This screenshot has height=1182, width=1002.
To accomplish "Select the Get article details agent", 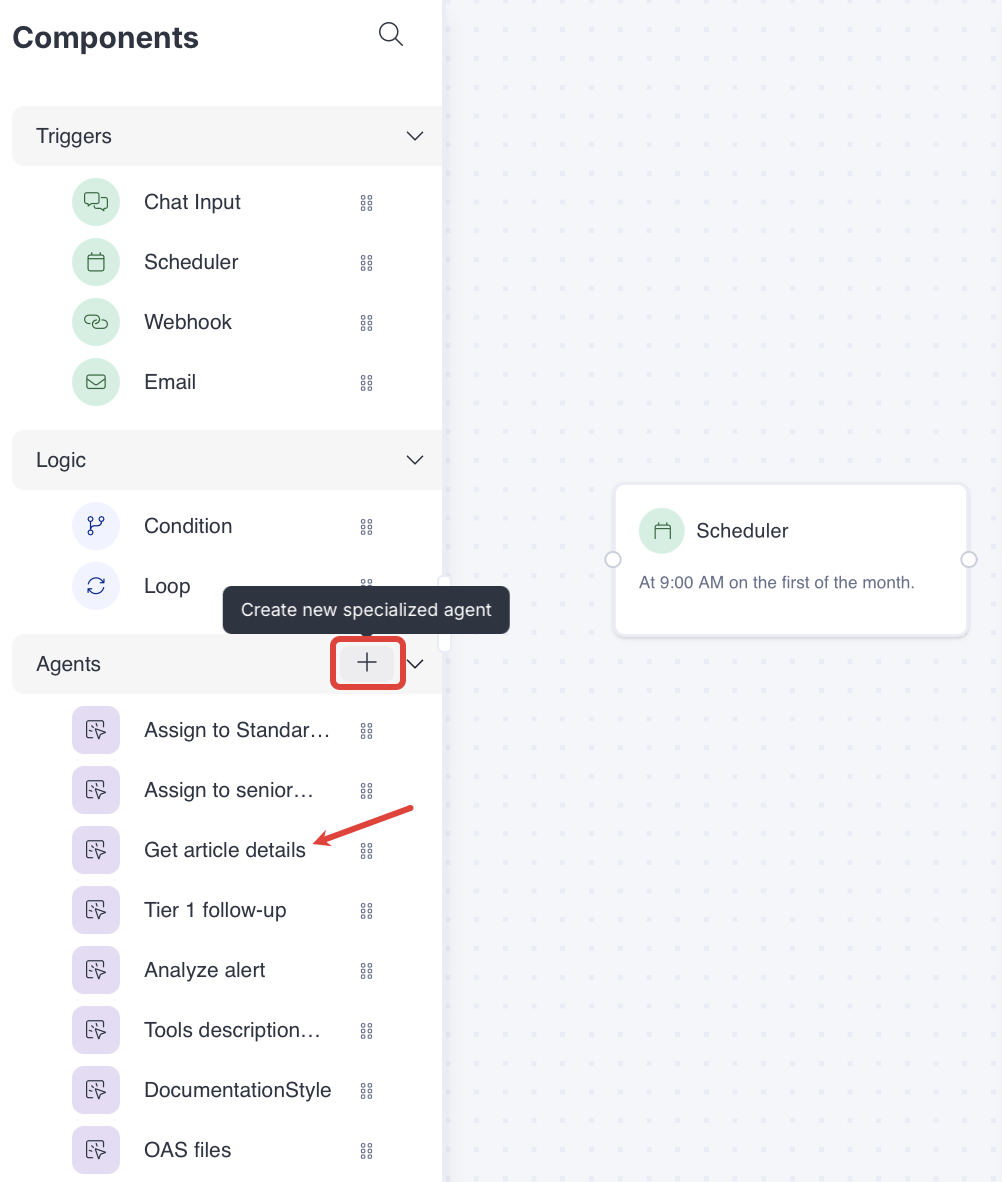I will (225, 850).
